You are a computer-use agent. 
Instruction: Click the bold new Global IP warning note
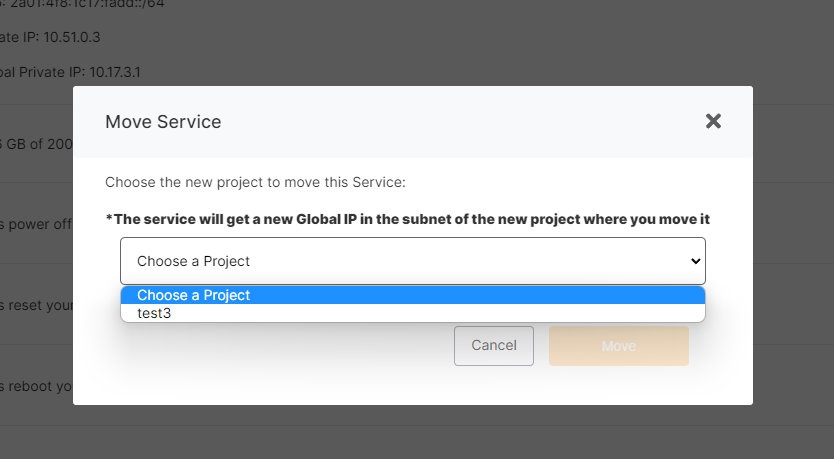[414, 219]
